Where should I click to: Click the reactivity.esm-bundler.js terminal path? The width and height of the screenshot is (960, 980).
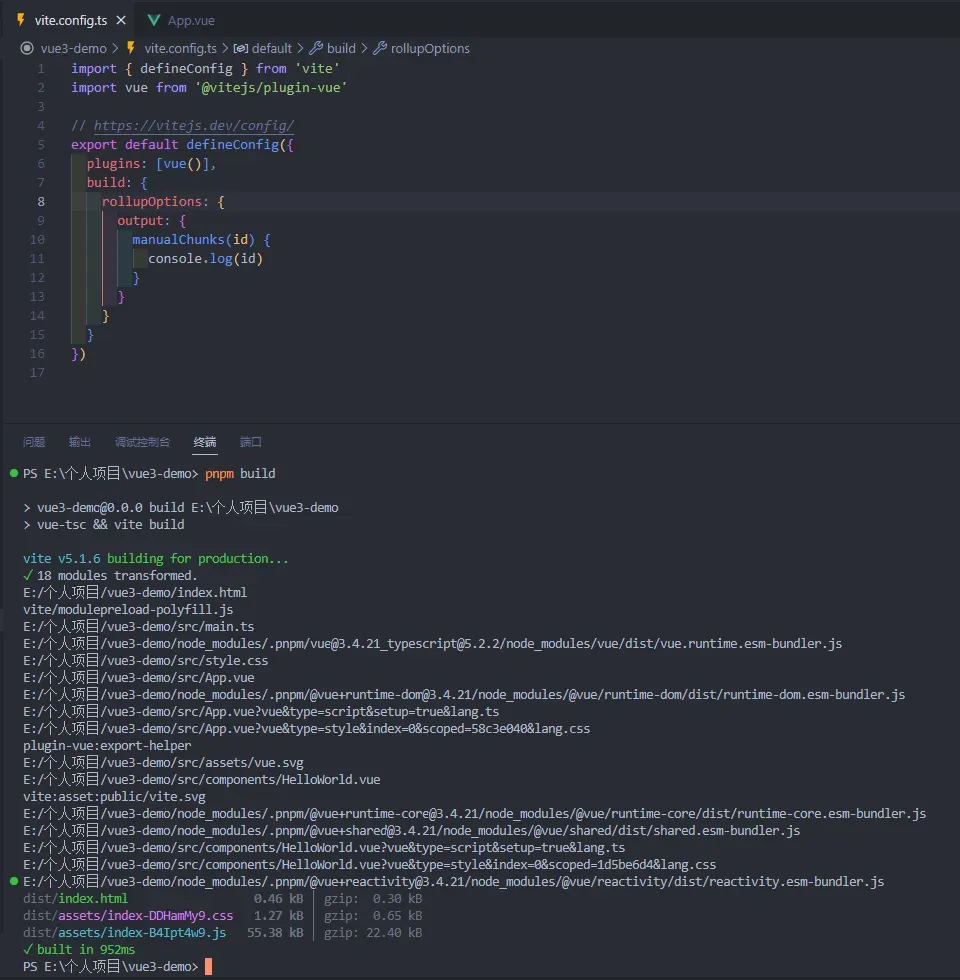pyautogui.click(x=454, y=881)
